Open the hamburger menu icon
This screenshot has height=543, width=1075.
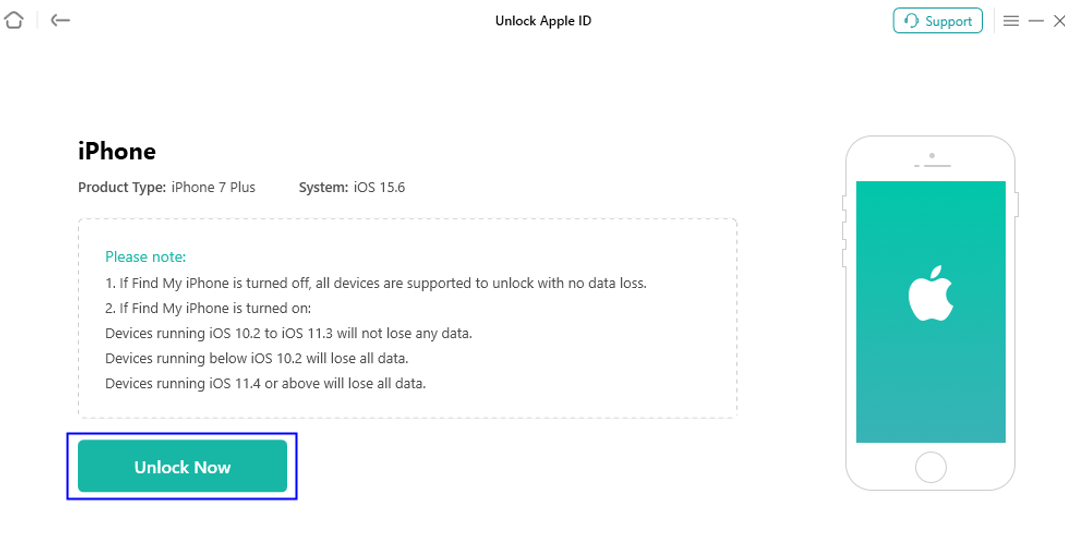coord(1011,21)
